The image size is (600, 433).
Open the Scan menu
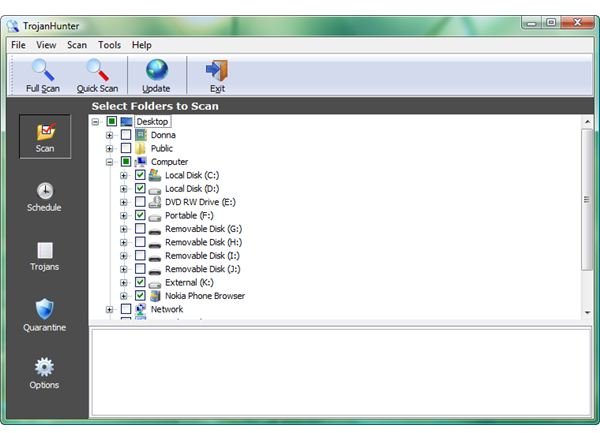click(77, 45)
